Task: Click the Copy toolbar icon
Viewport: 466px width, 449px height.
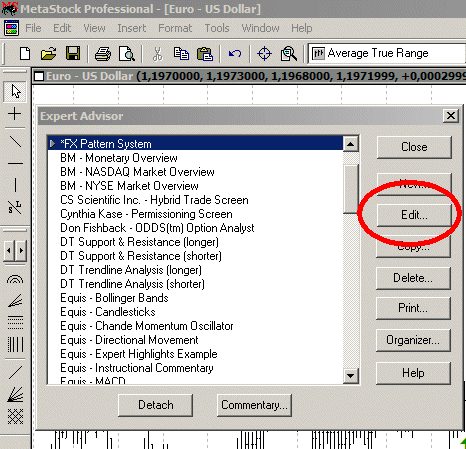Action: (x=181, y=54)
